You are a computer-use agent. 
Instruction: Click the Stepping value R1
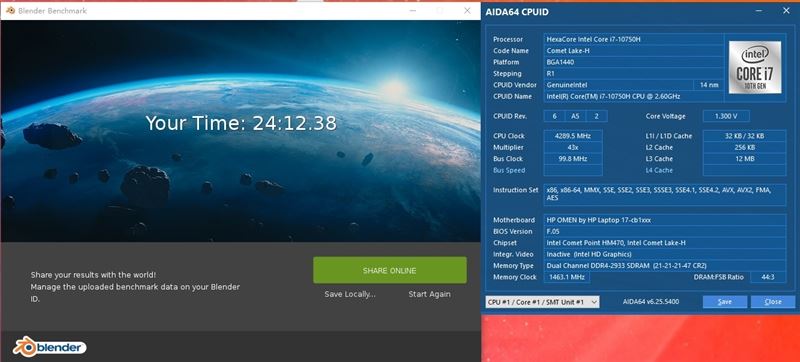[x=634, y=73]
